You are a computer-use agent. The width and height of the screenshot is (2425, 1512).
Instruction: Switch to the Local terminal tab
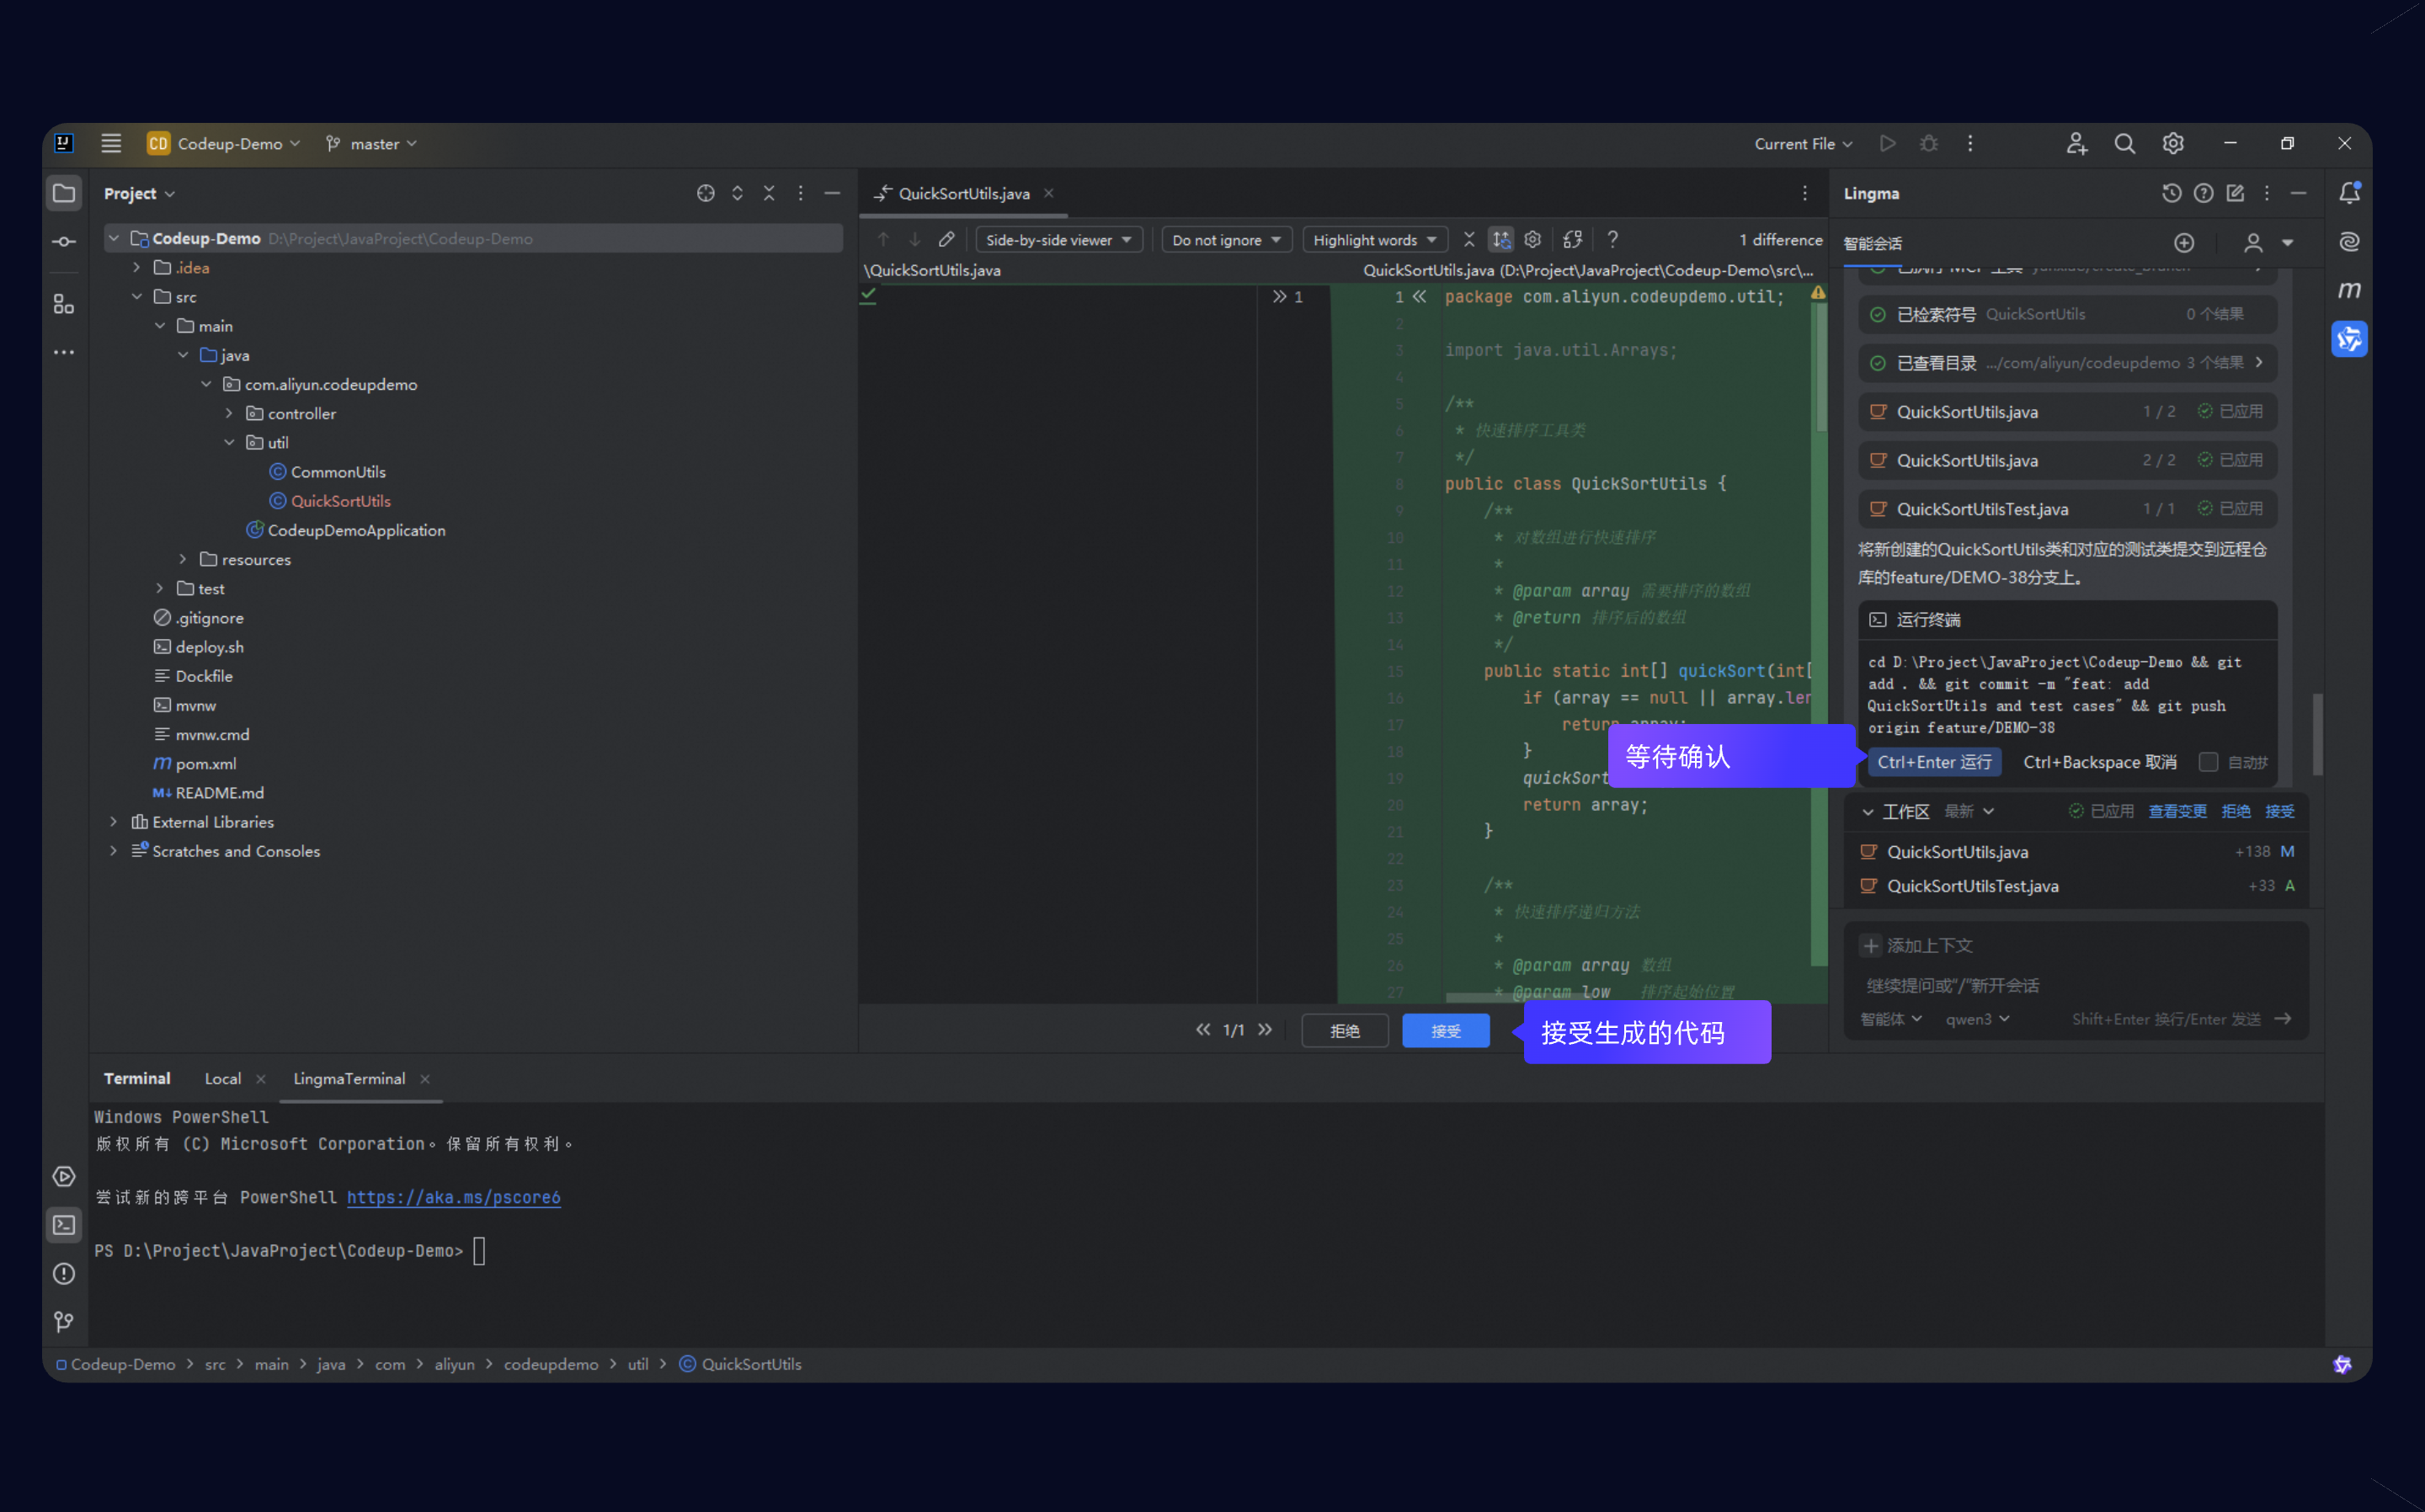click(x=223, y=1078)
